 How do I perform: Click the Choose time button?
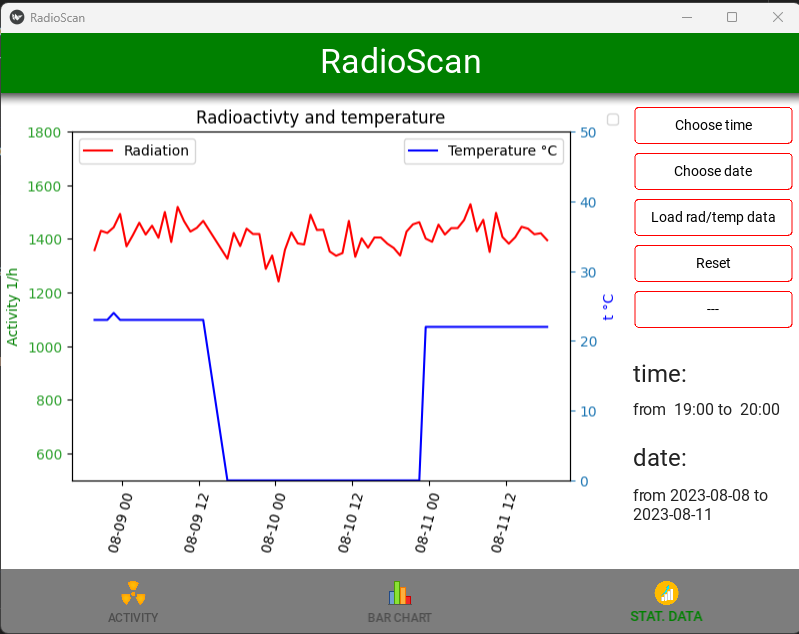pyautogui.click(x=713, y=125)
